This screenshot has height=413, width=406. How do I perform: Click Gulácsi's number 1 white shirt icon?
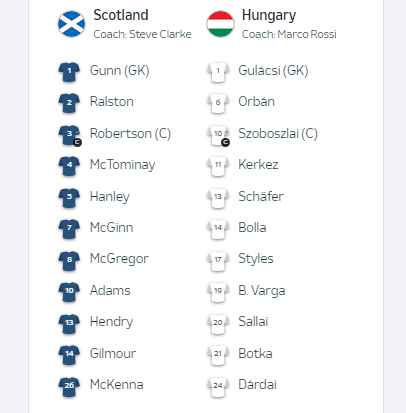click(x=218, y=72)
